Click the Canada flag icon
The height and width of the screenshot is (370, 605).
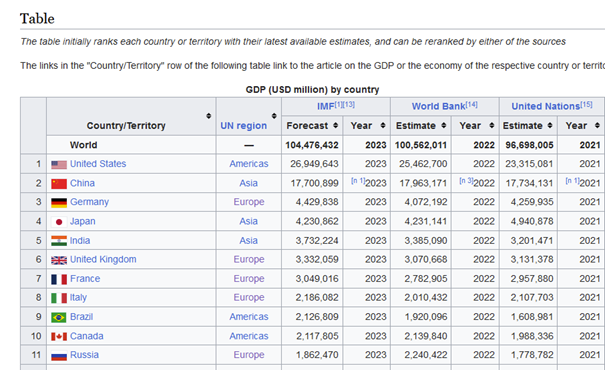(x=59, y=337)
